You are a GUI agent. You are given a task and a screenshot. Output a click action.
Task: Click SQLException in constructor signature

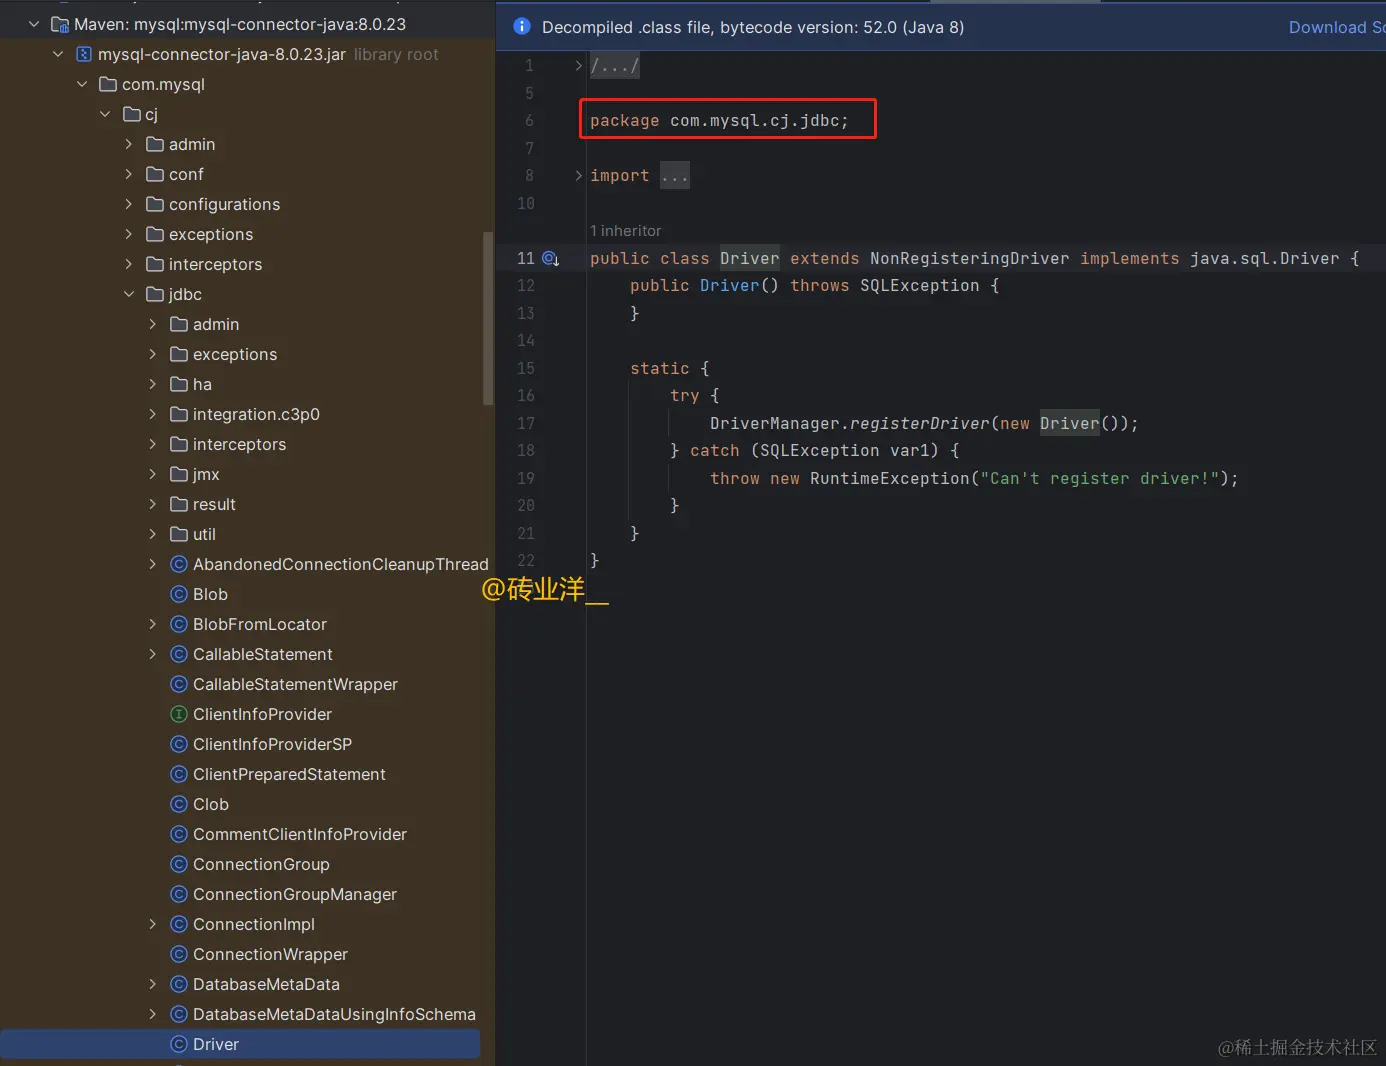pyautogui.click(x=919, y=286)
